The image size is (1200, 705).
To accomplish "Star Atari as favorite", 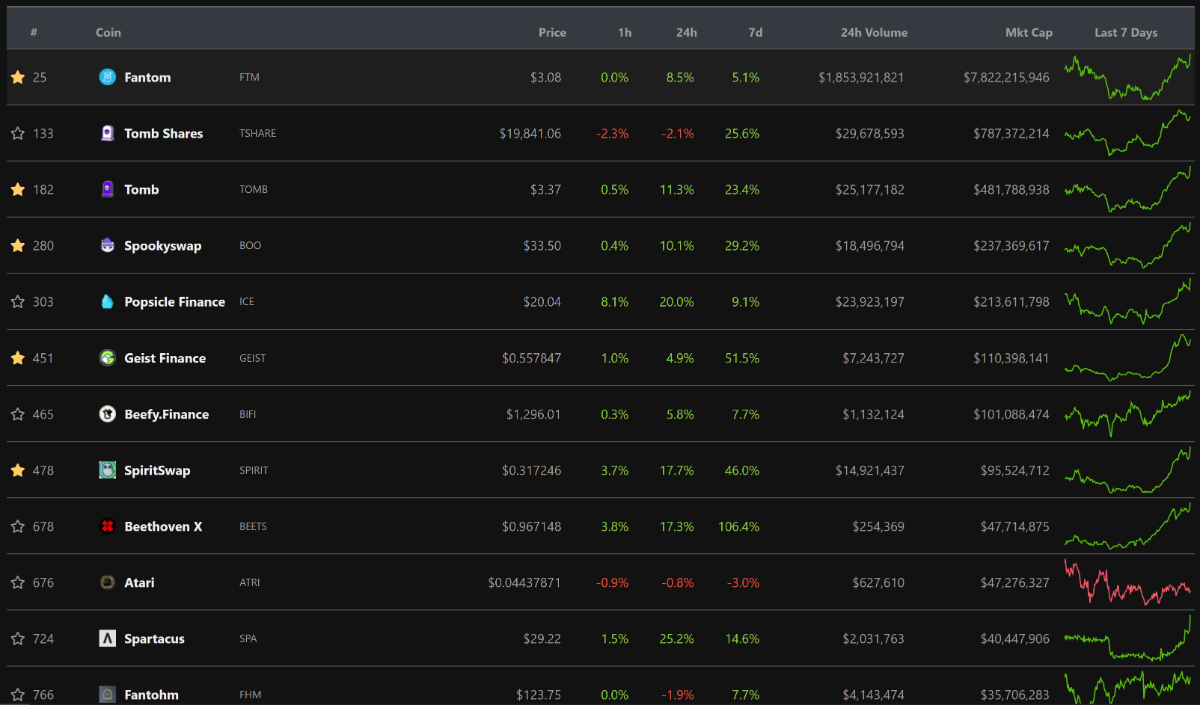I will 17,582.
